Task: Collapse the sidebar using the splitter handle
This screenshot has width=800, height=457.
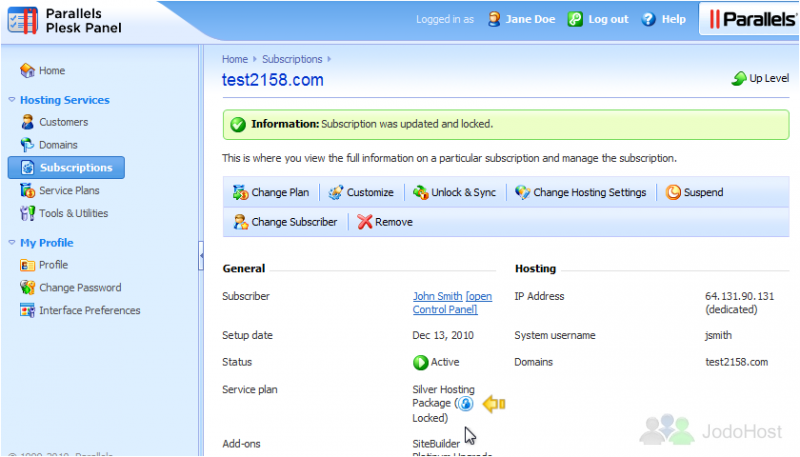Action: point(201,255)
